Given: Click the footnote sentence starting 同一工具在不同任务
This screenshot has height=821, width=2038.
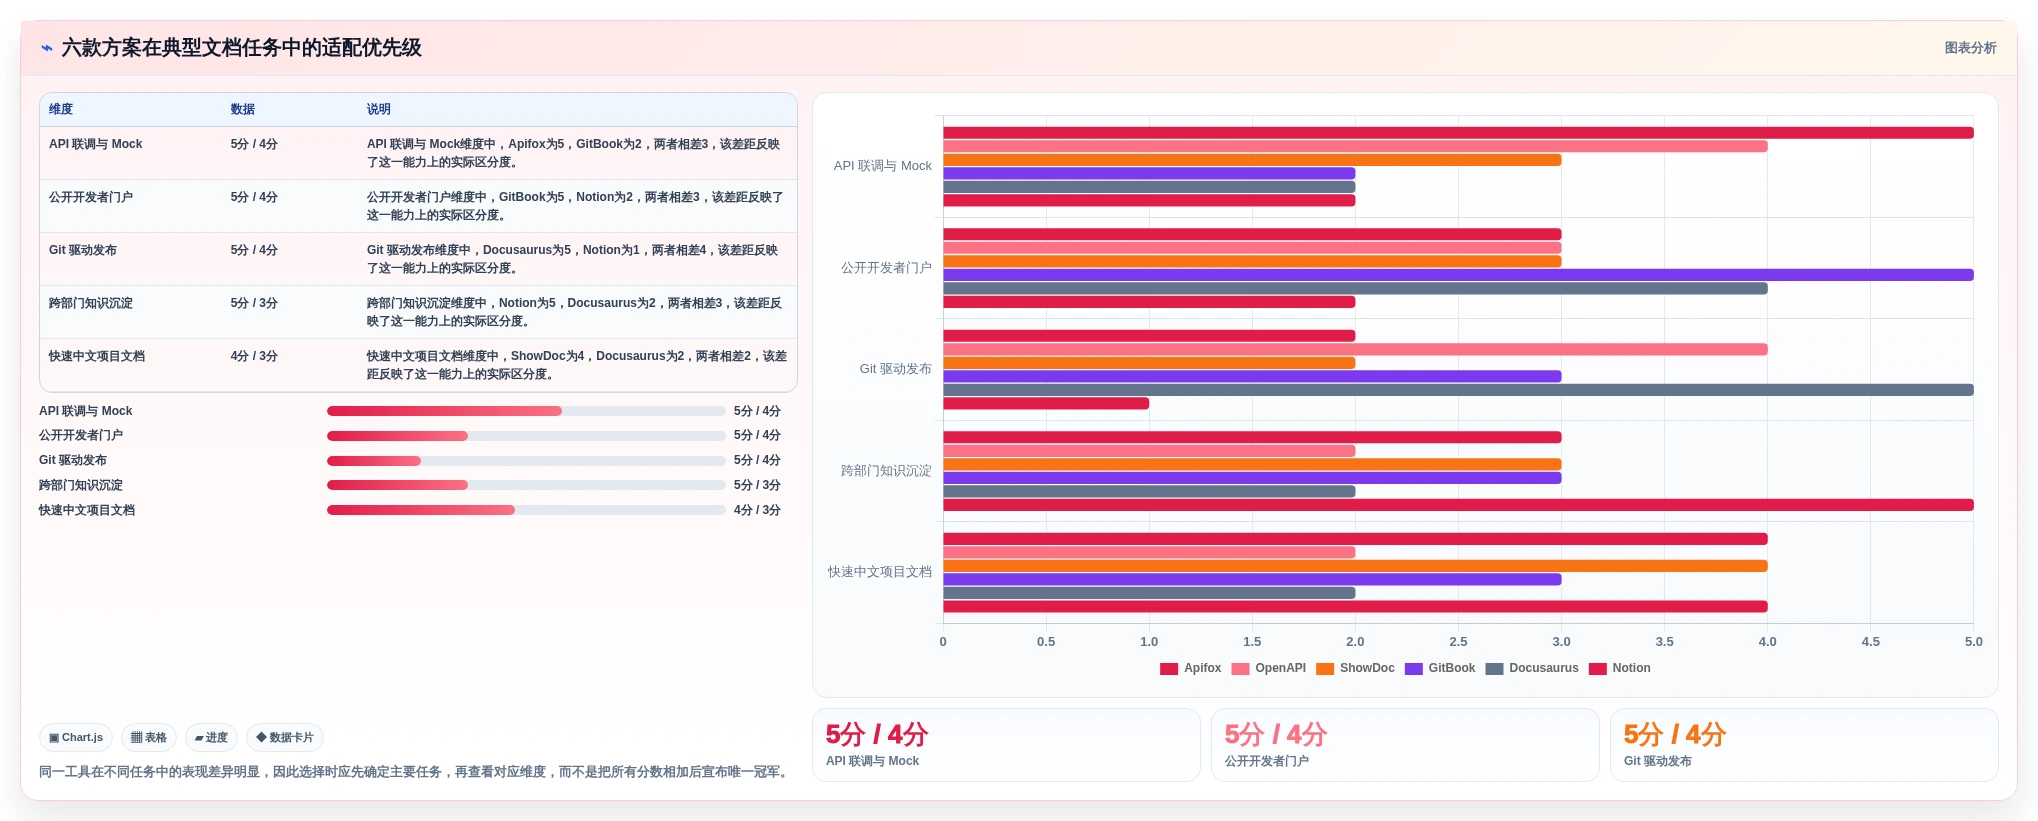Looking at the screenshot, I should (416, 772).
